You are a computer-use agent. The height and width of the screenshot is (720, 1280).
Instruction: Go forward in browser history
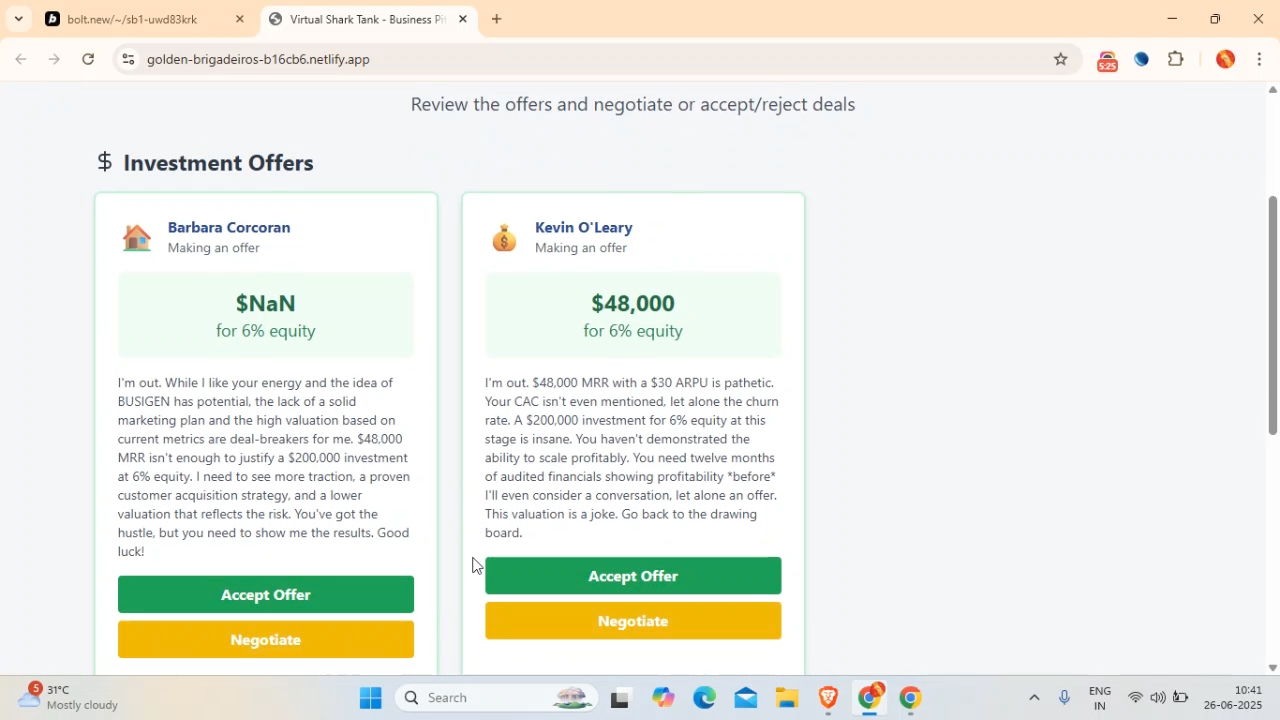55,60
